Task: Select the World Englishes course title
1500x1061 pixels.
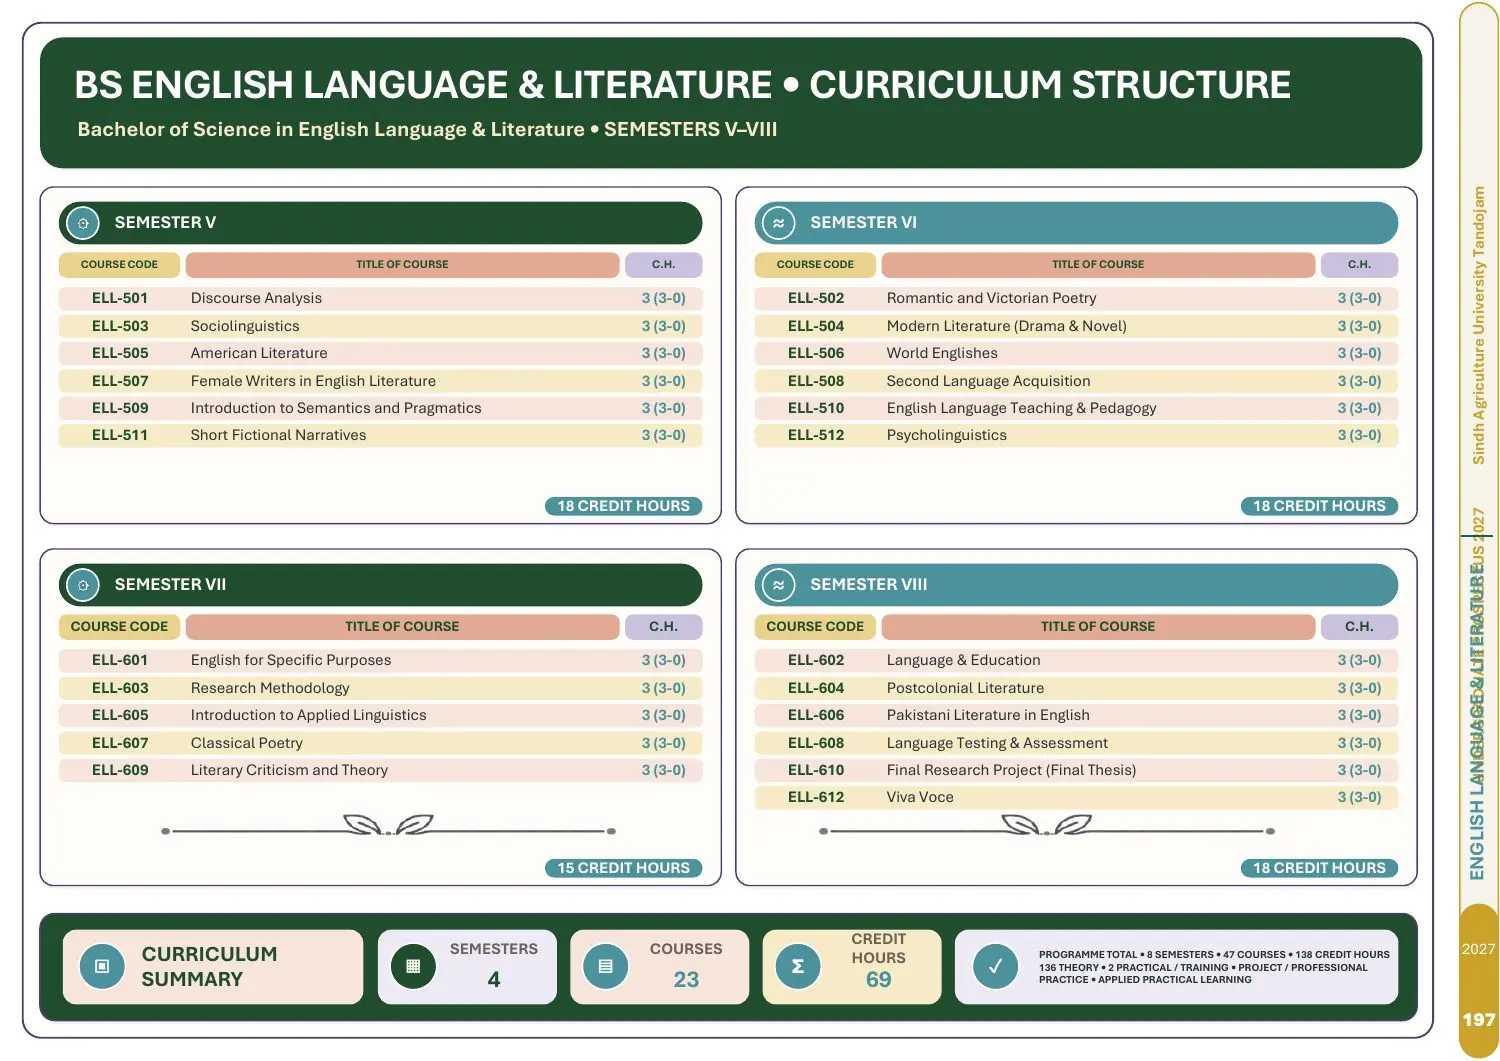Action: click(x=942, y=353)
